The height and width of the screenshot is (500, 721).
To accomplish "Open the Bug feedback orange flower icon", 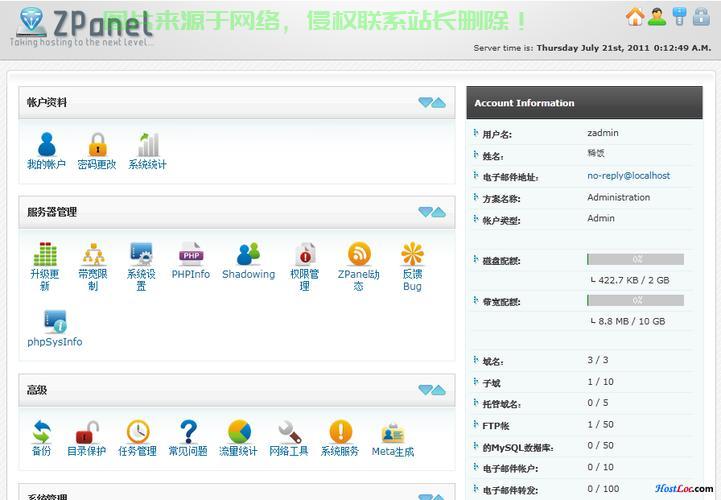I will tap(412, 254).
